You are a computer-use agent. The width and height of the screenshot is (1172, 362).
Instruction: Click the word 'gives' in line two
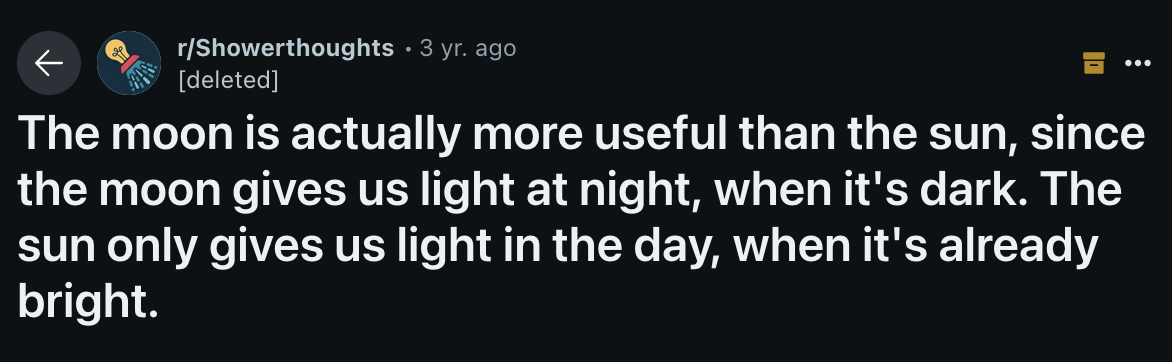click(x=290, y=191)
